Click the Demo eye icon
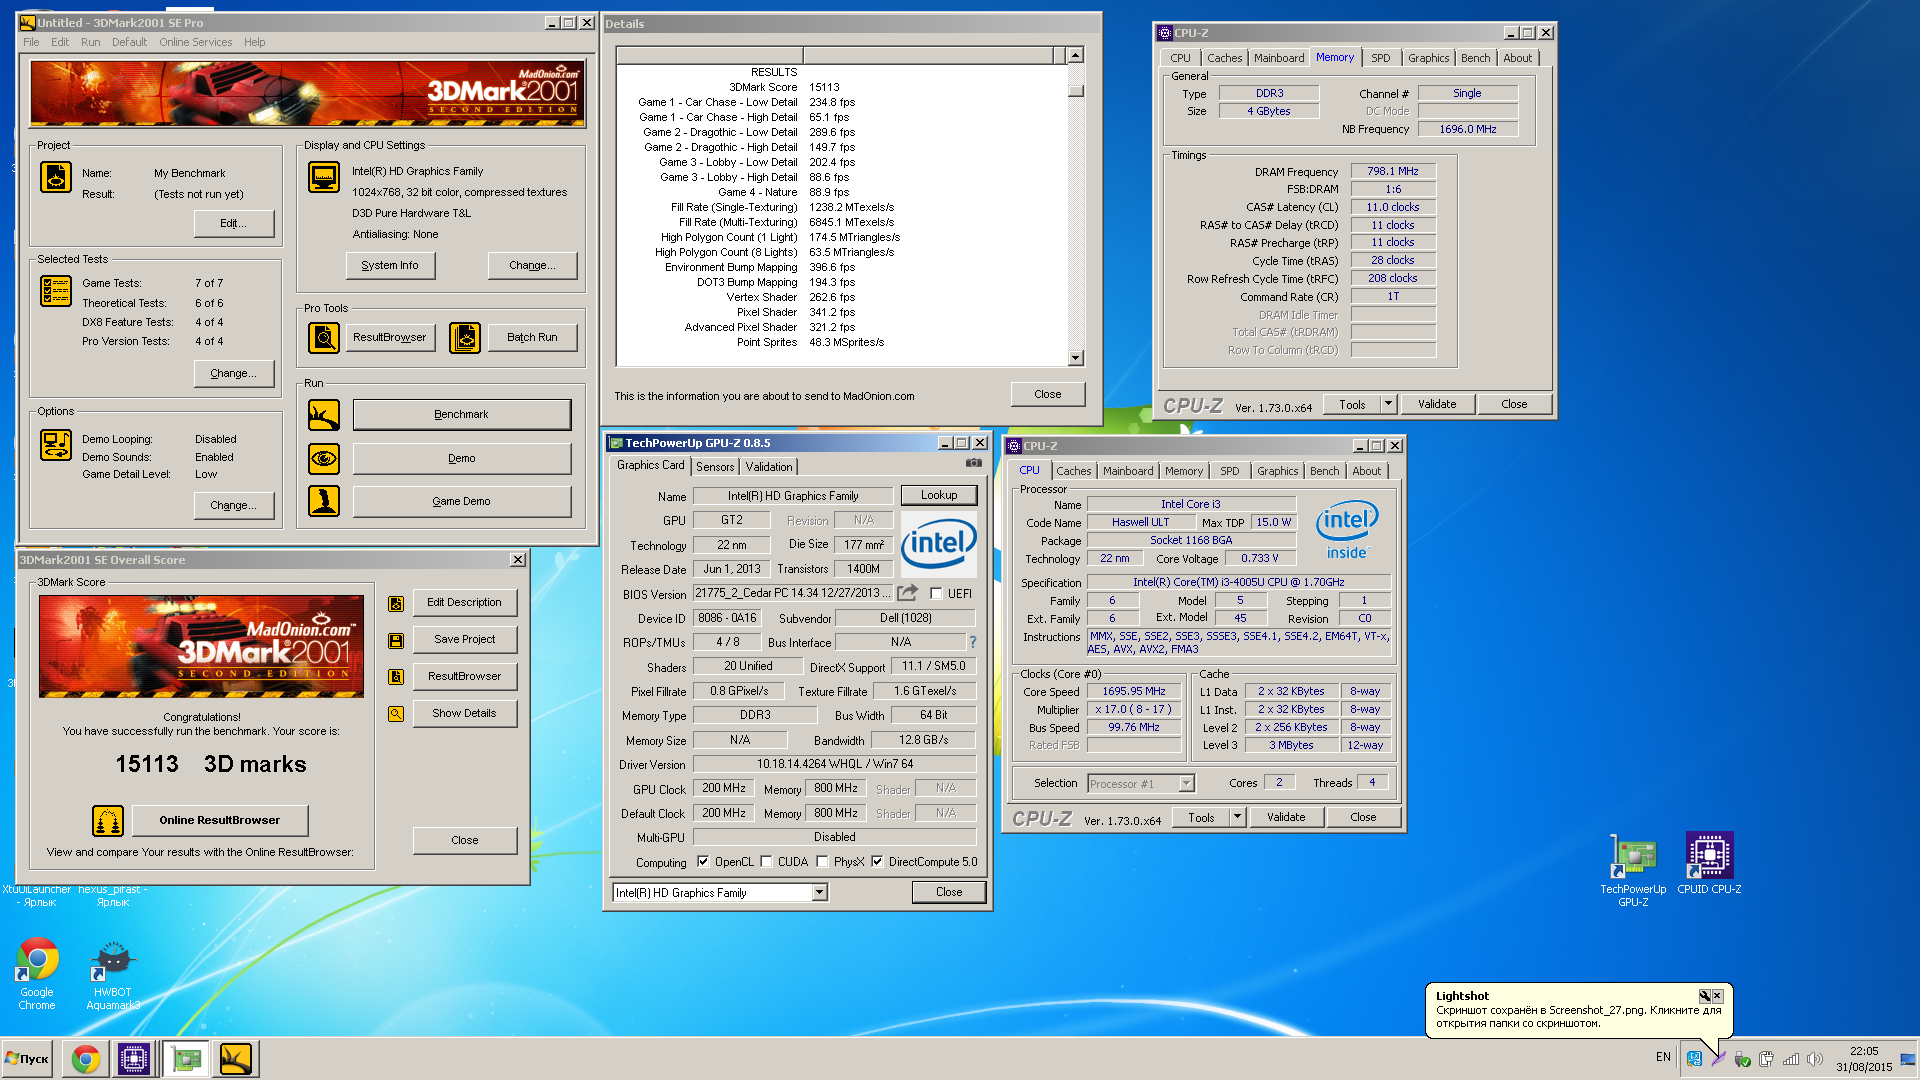The width and height of the screenshot is (1920, 1080). pos(324,459)
